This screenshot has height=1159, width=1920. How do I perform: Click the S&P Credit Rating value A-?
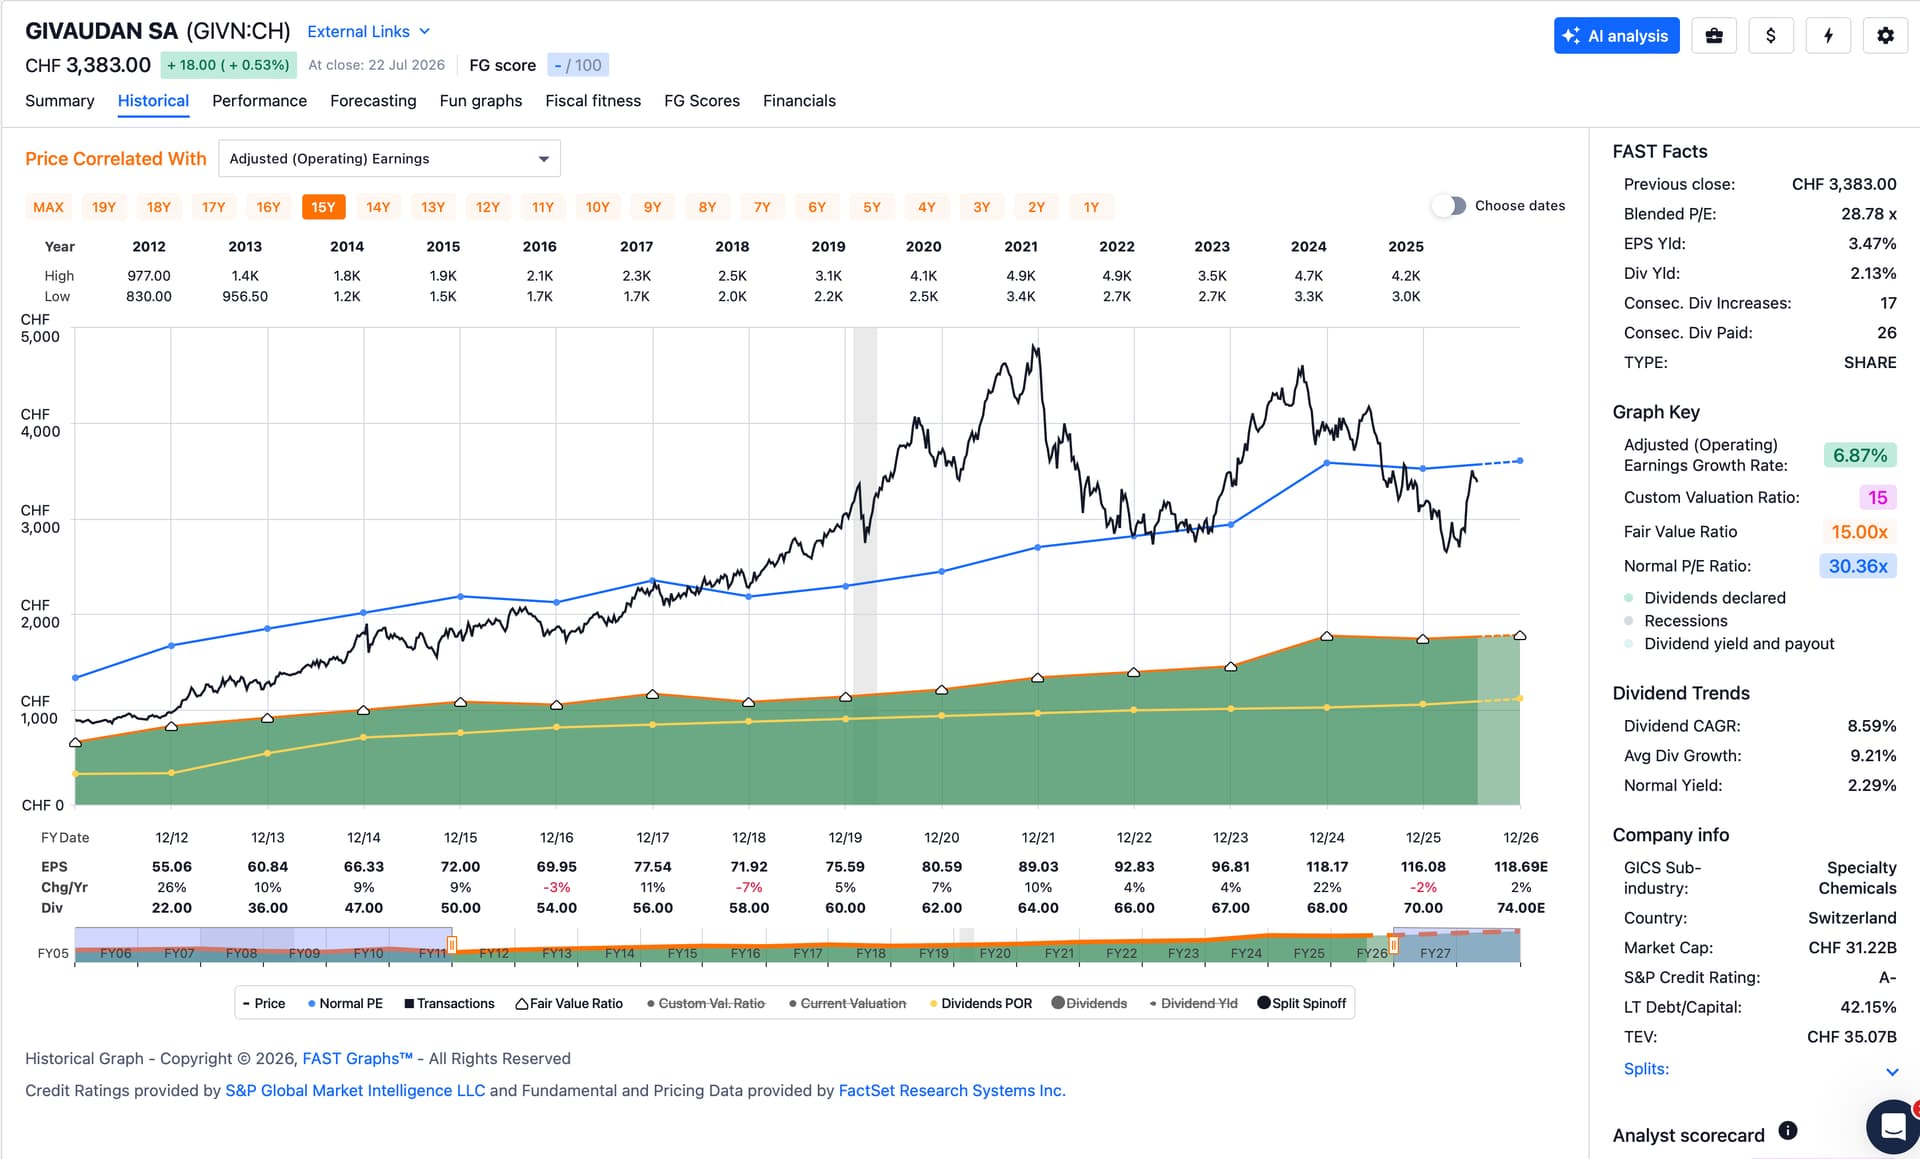point(1887,978)
